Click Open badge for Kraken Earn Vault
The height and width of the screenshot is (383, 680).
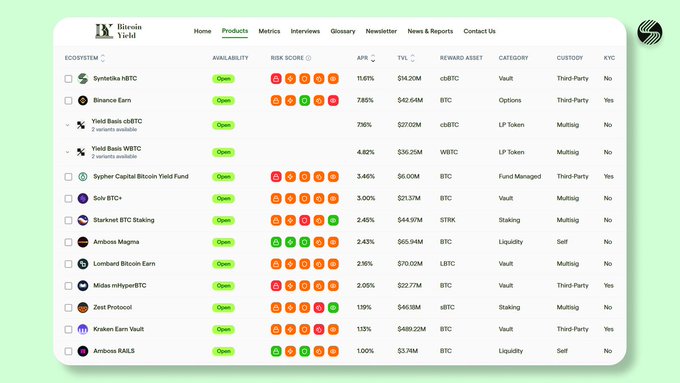(x=223, y=329)
